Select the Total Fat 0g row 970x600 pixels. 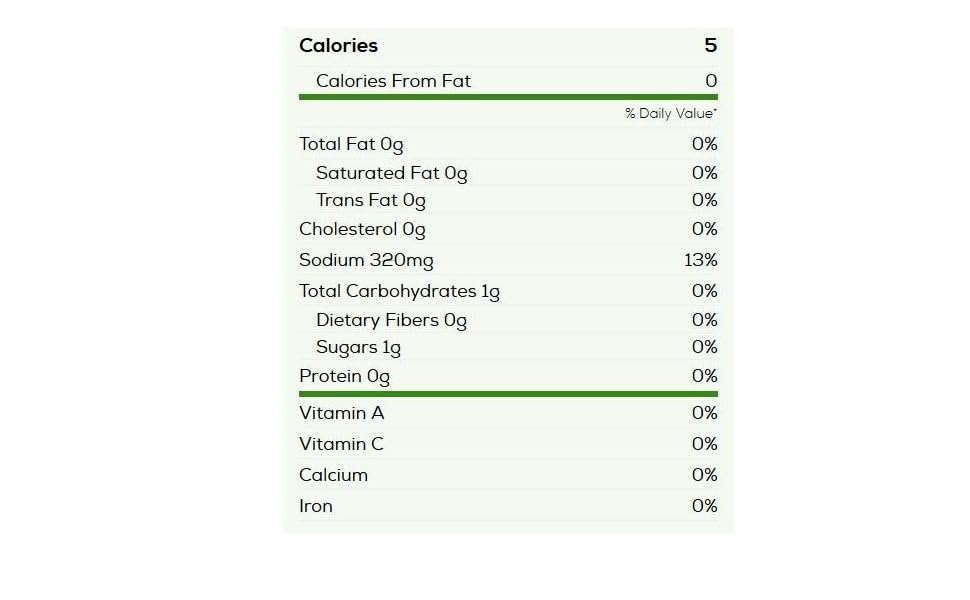tap(509, 144)
